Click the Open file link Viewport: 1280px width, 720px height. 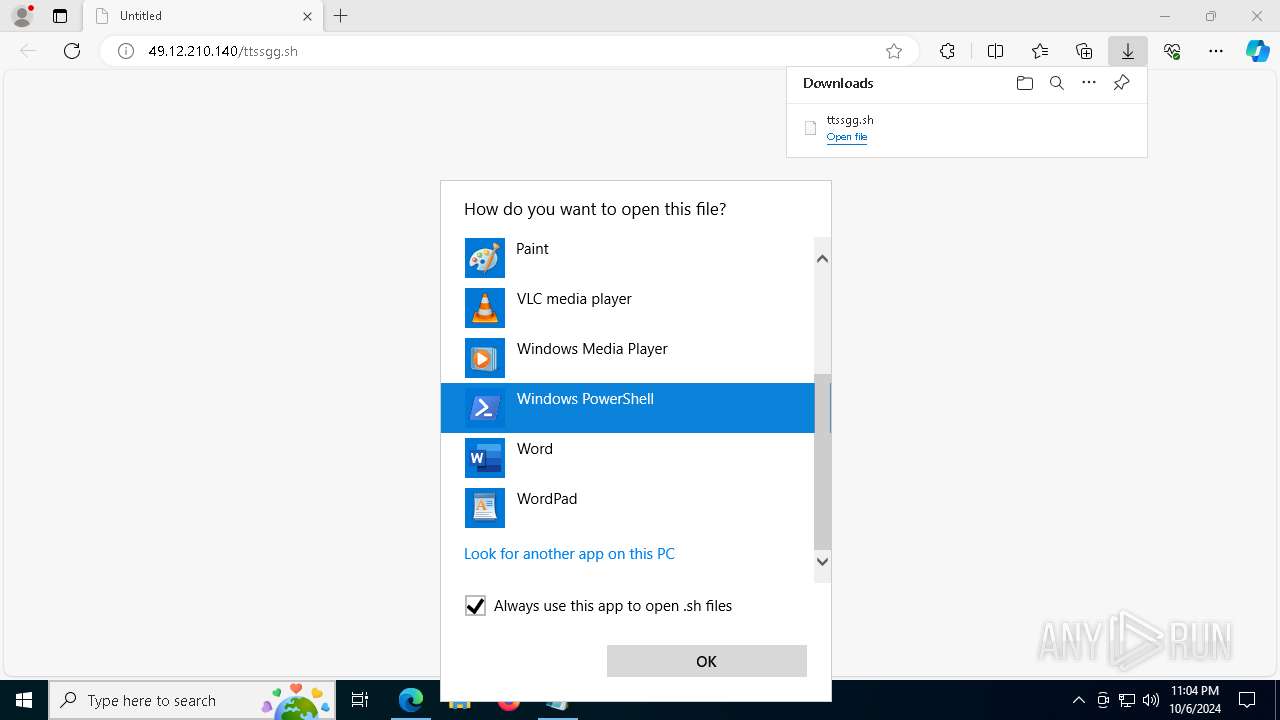point(847,137)
